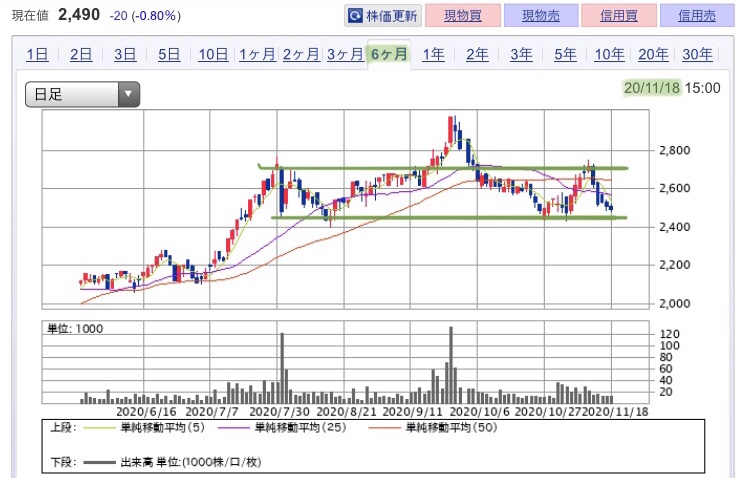Select the active 6ヶ月 tab
This screenshot has height=478, width=740.
[x=389, y=55]
